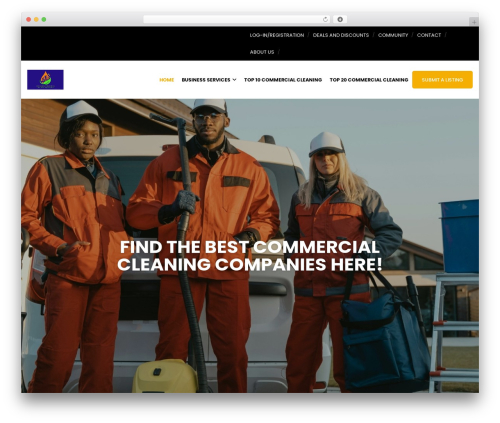This screenshot has width=500, height=423.
Task: Minimize the window with the yellow button
Action: [x=36, y=20]
